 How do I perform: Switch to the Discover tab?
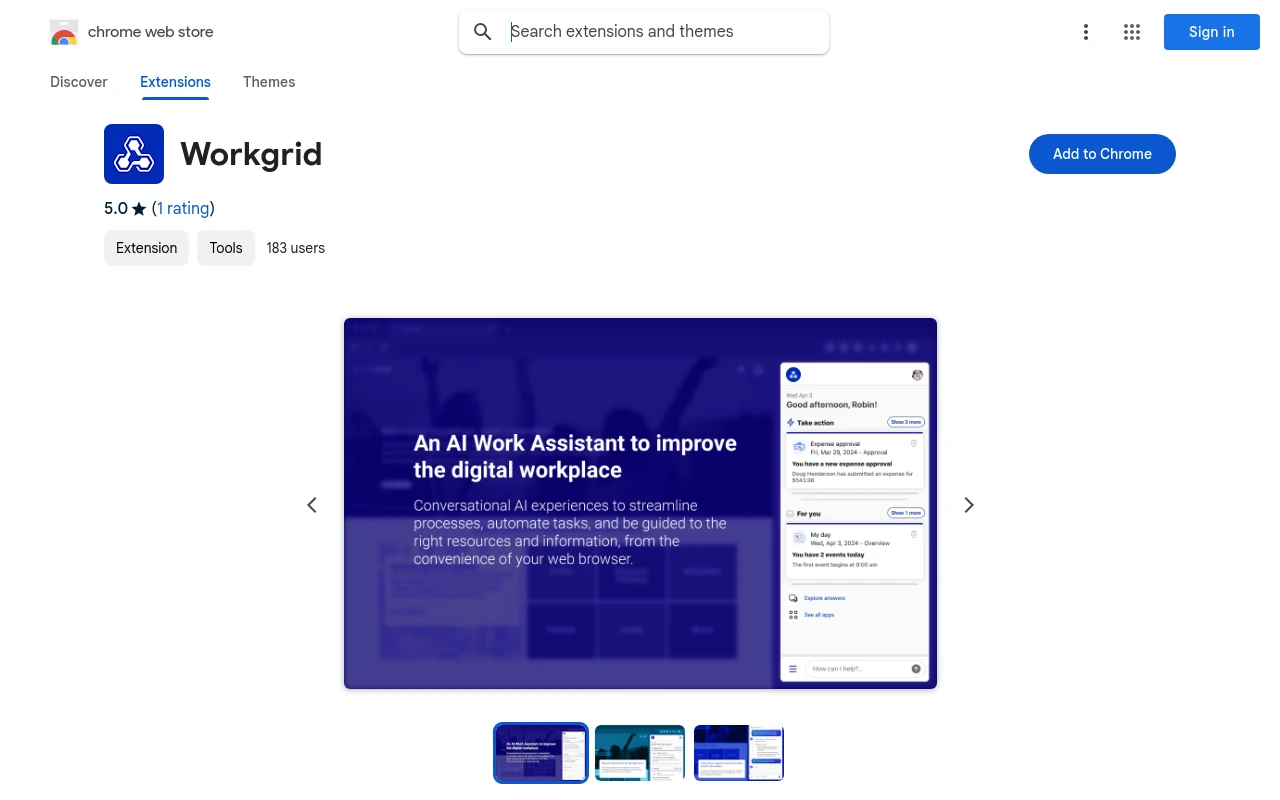tap(78, 82)
